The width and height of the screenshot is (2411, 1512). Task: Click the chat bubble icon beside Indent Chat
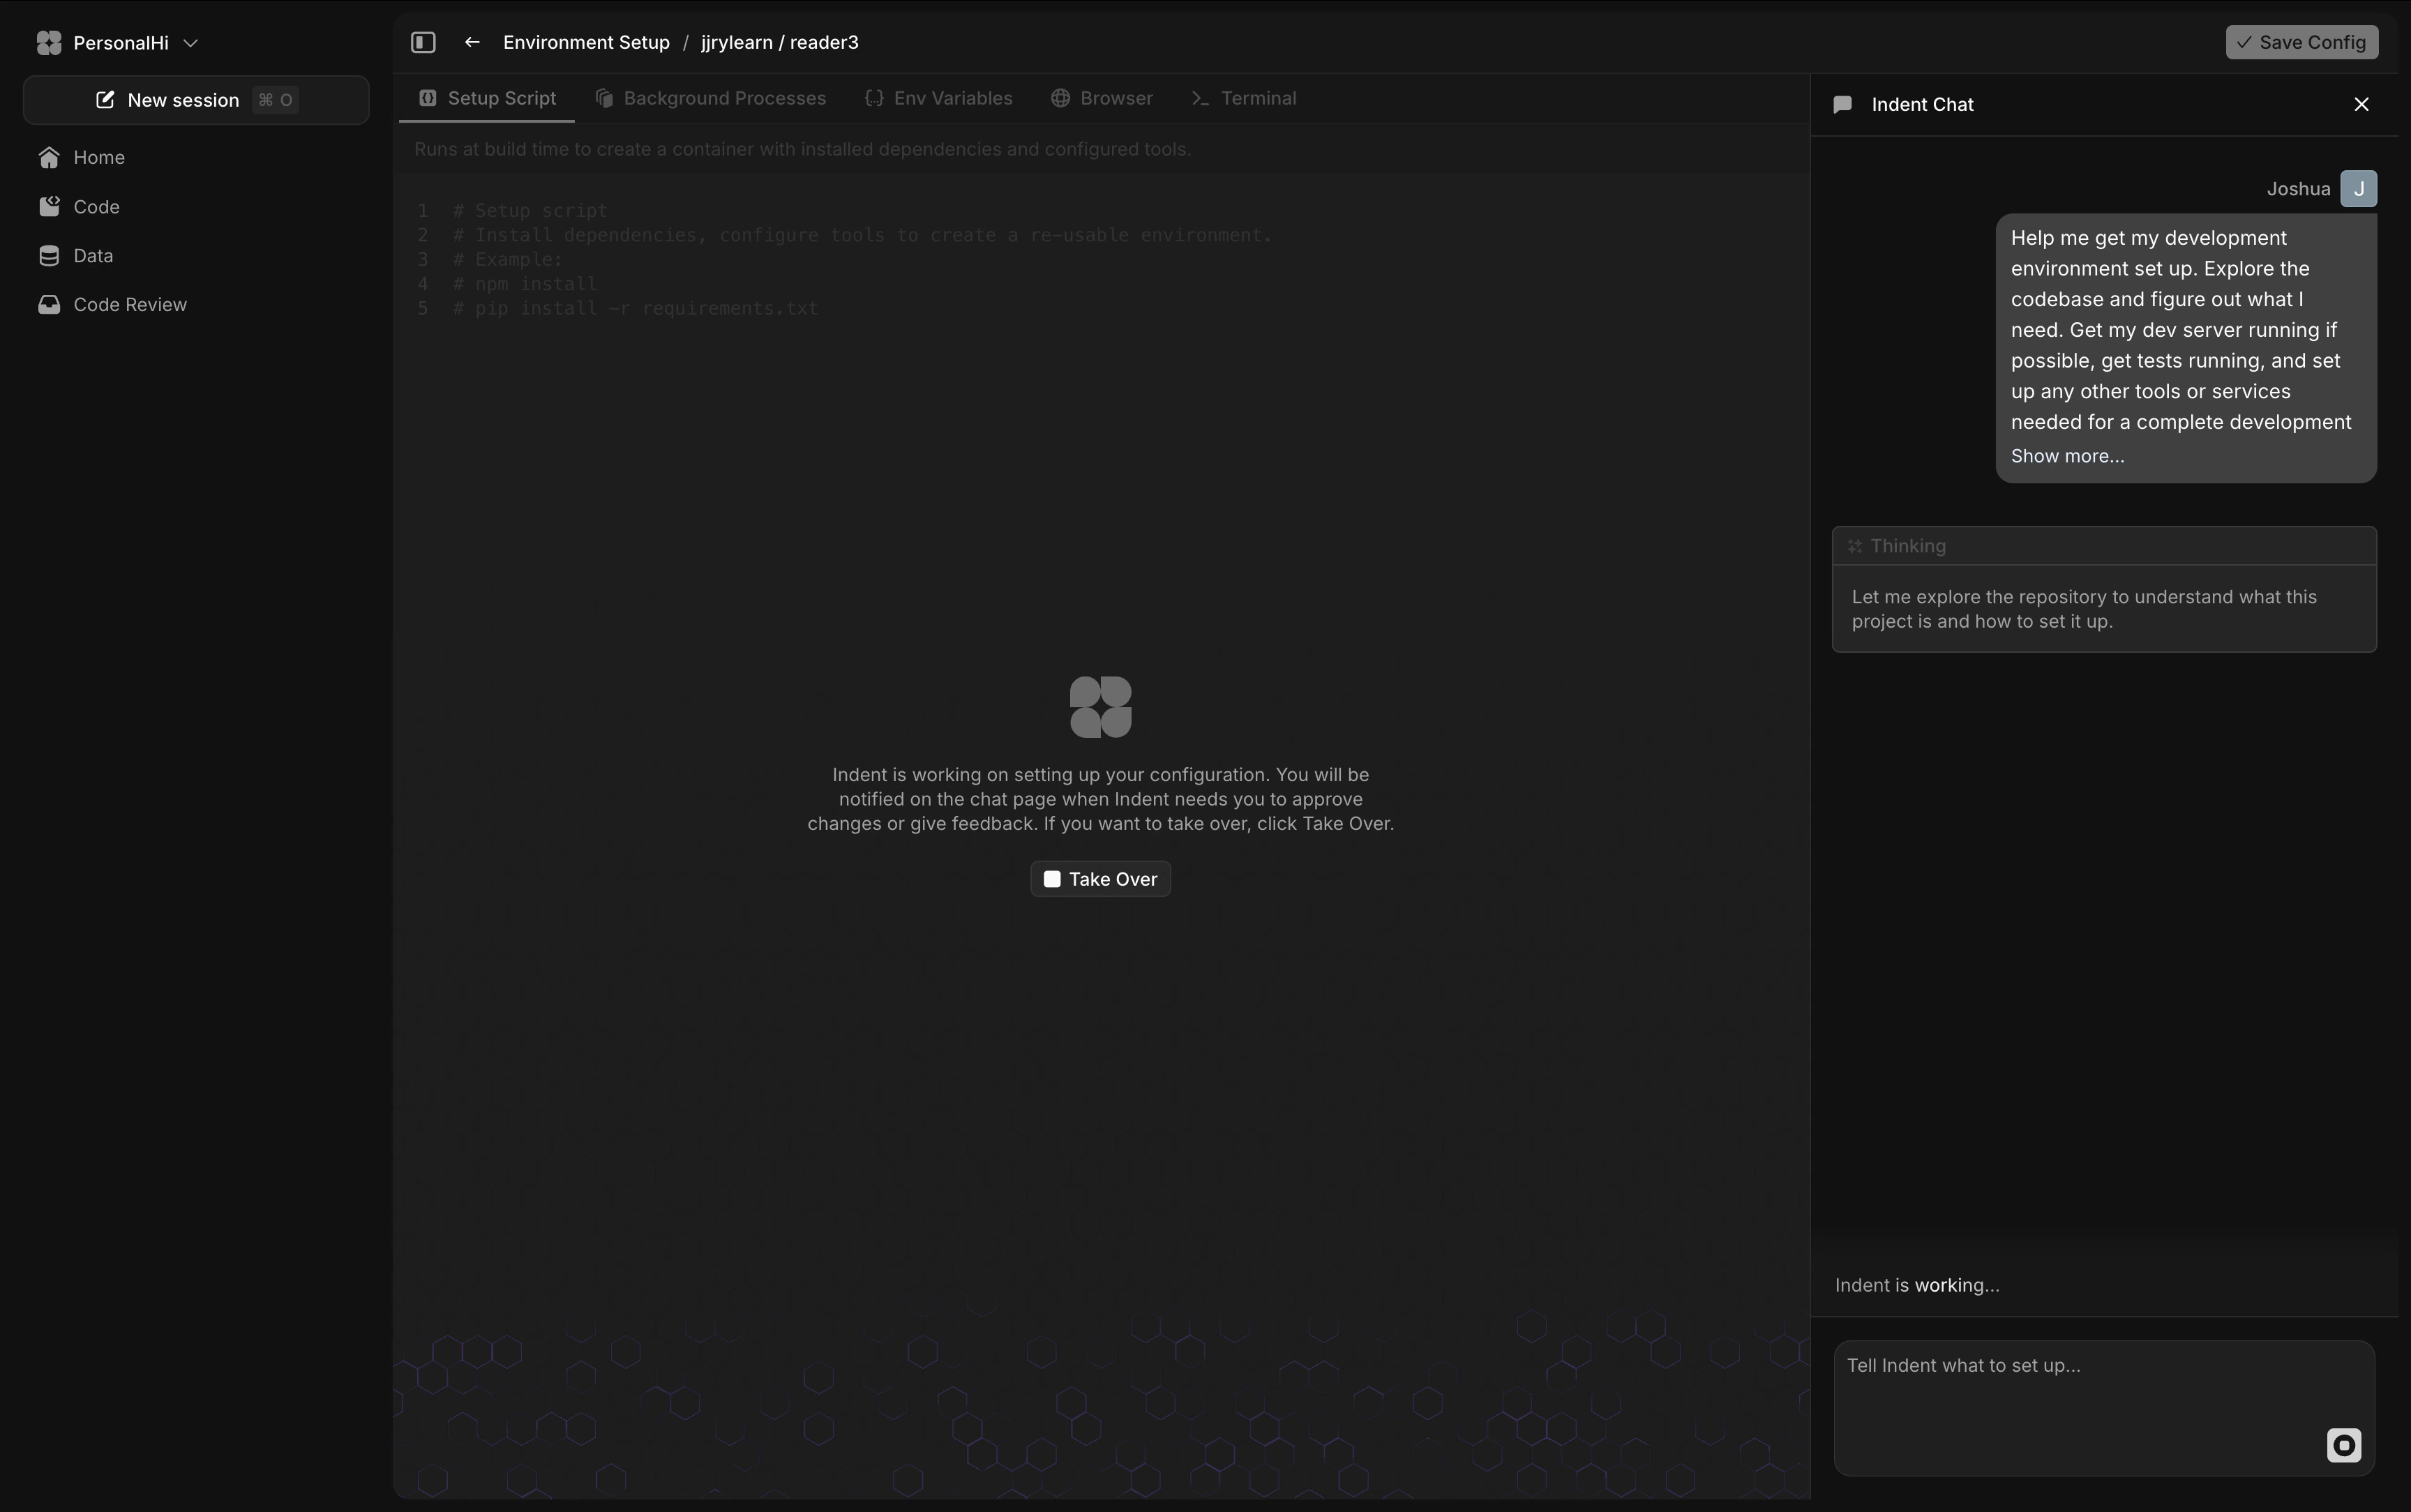coord(1843,103)
